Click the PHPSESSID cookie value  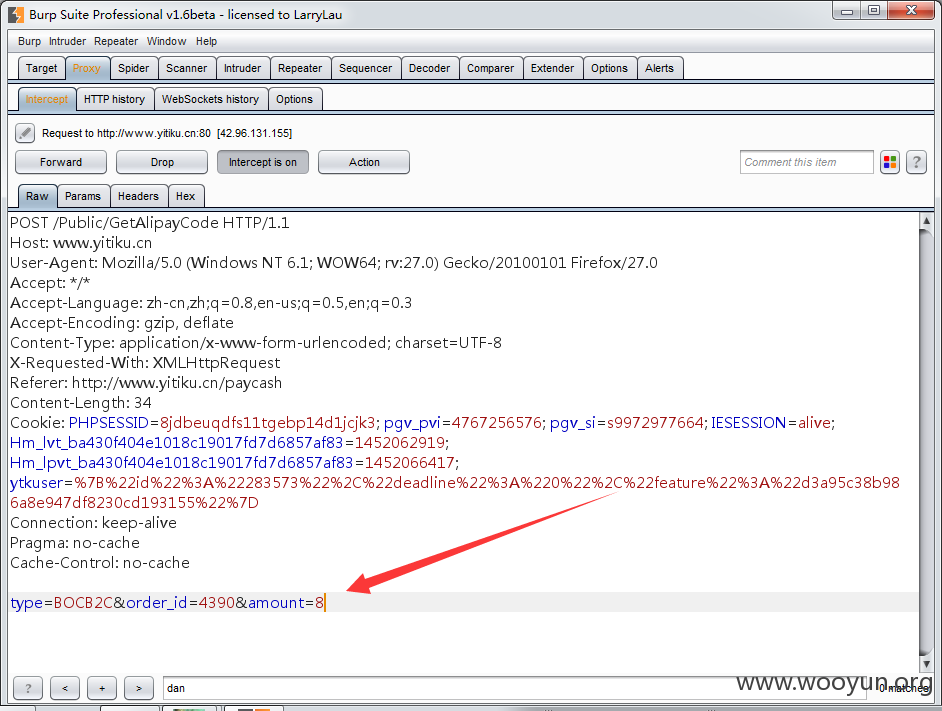[267, 423]
